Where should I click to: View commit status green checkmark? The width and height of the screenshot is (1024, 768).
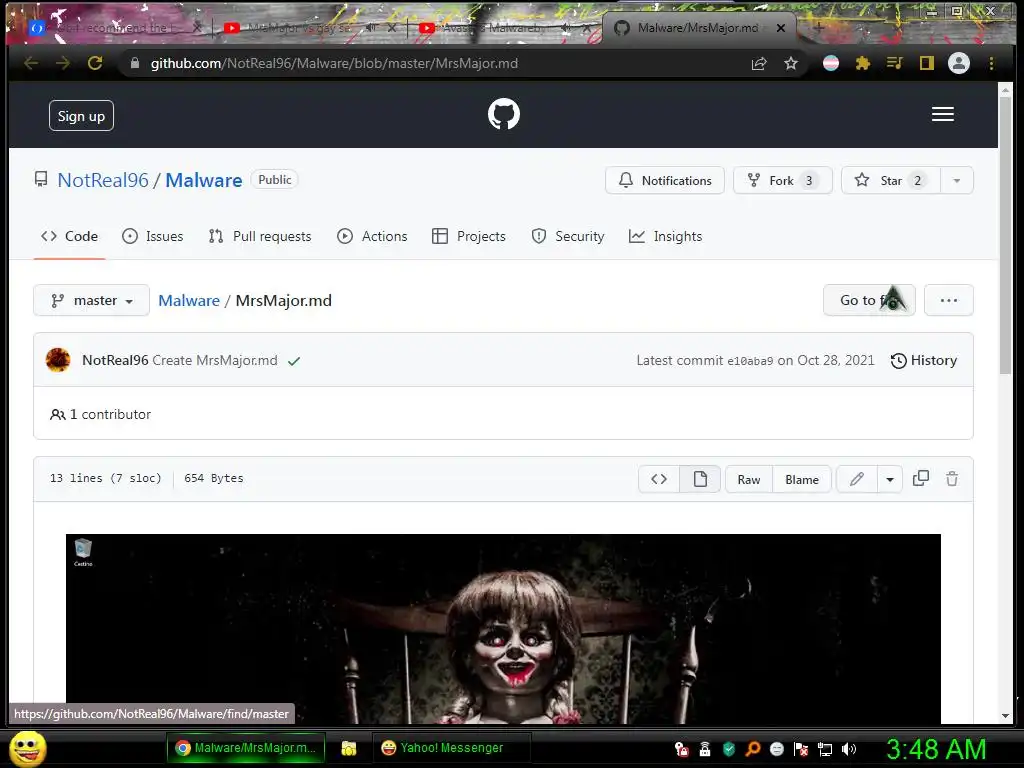click(294, 360)
